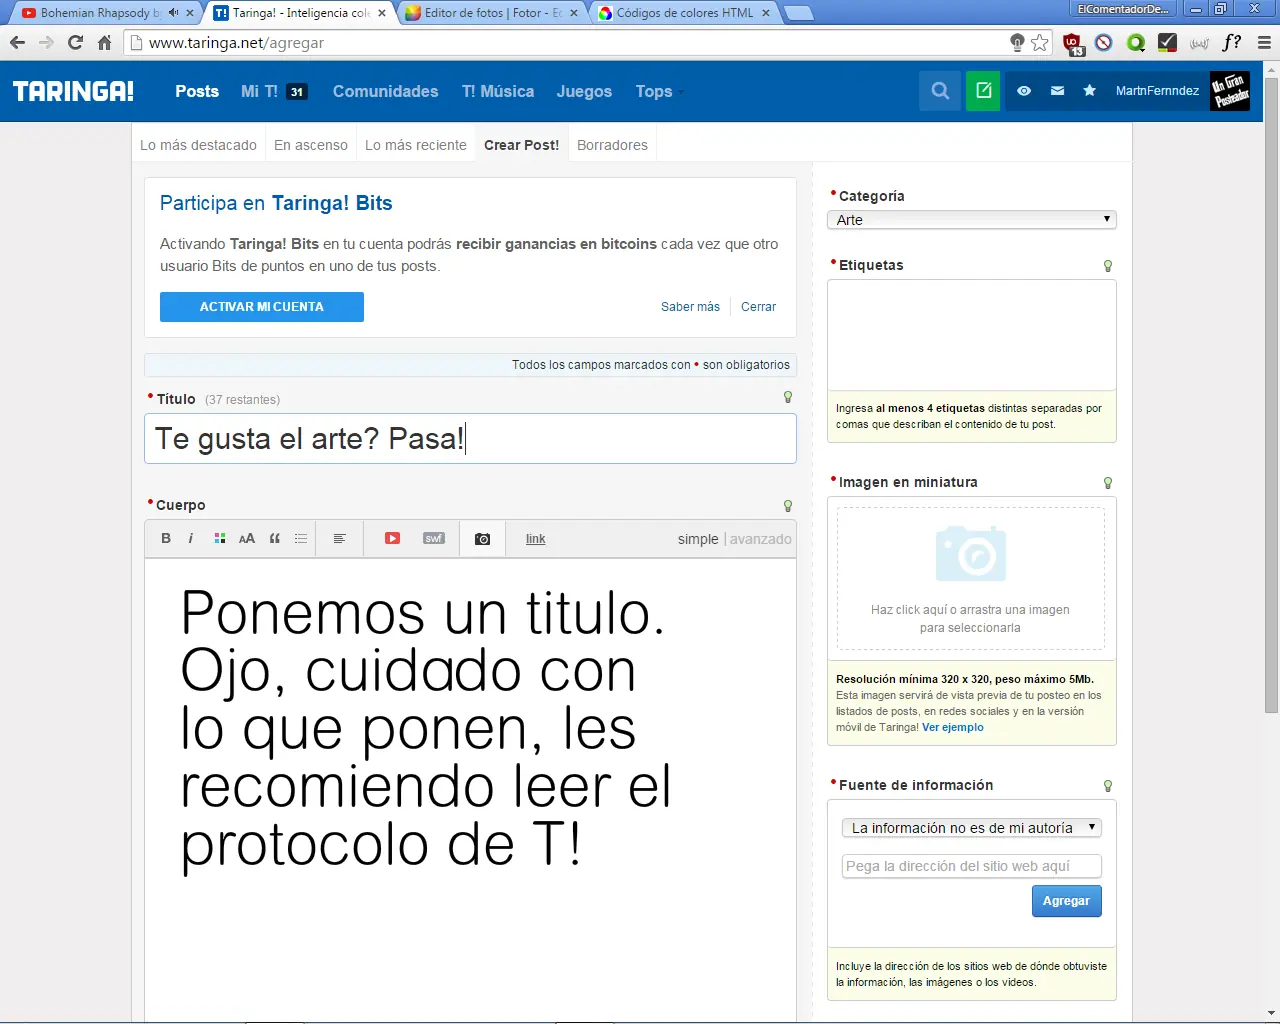The width and height of the screenshot is (1280, 1024).
Task: Open the MartnFernndez profile link
Action: [x=1157, y=91]
